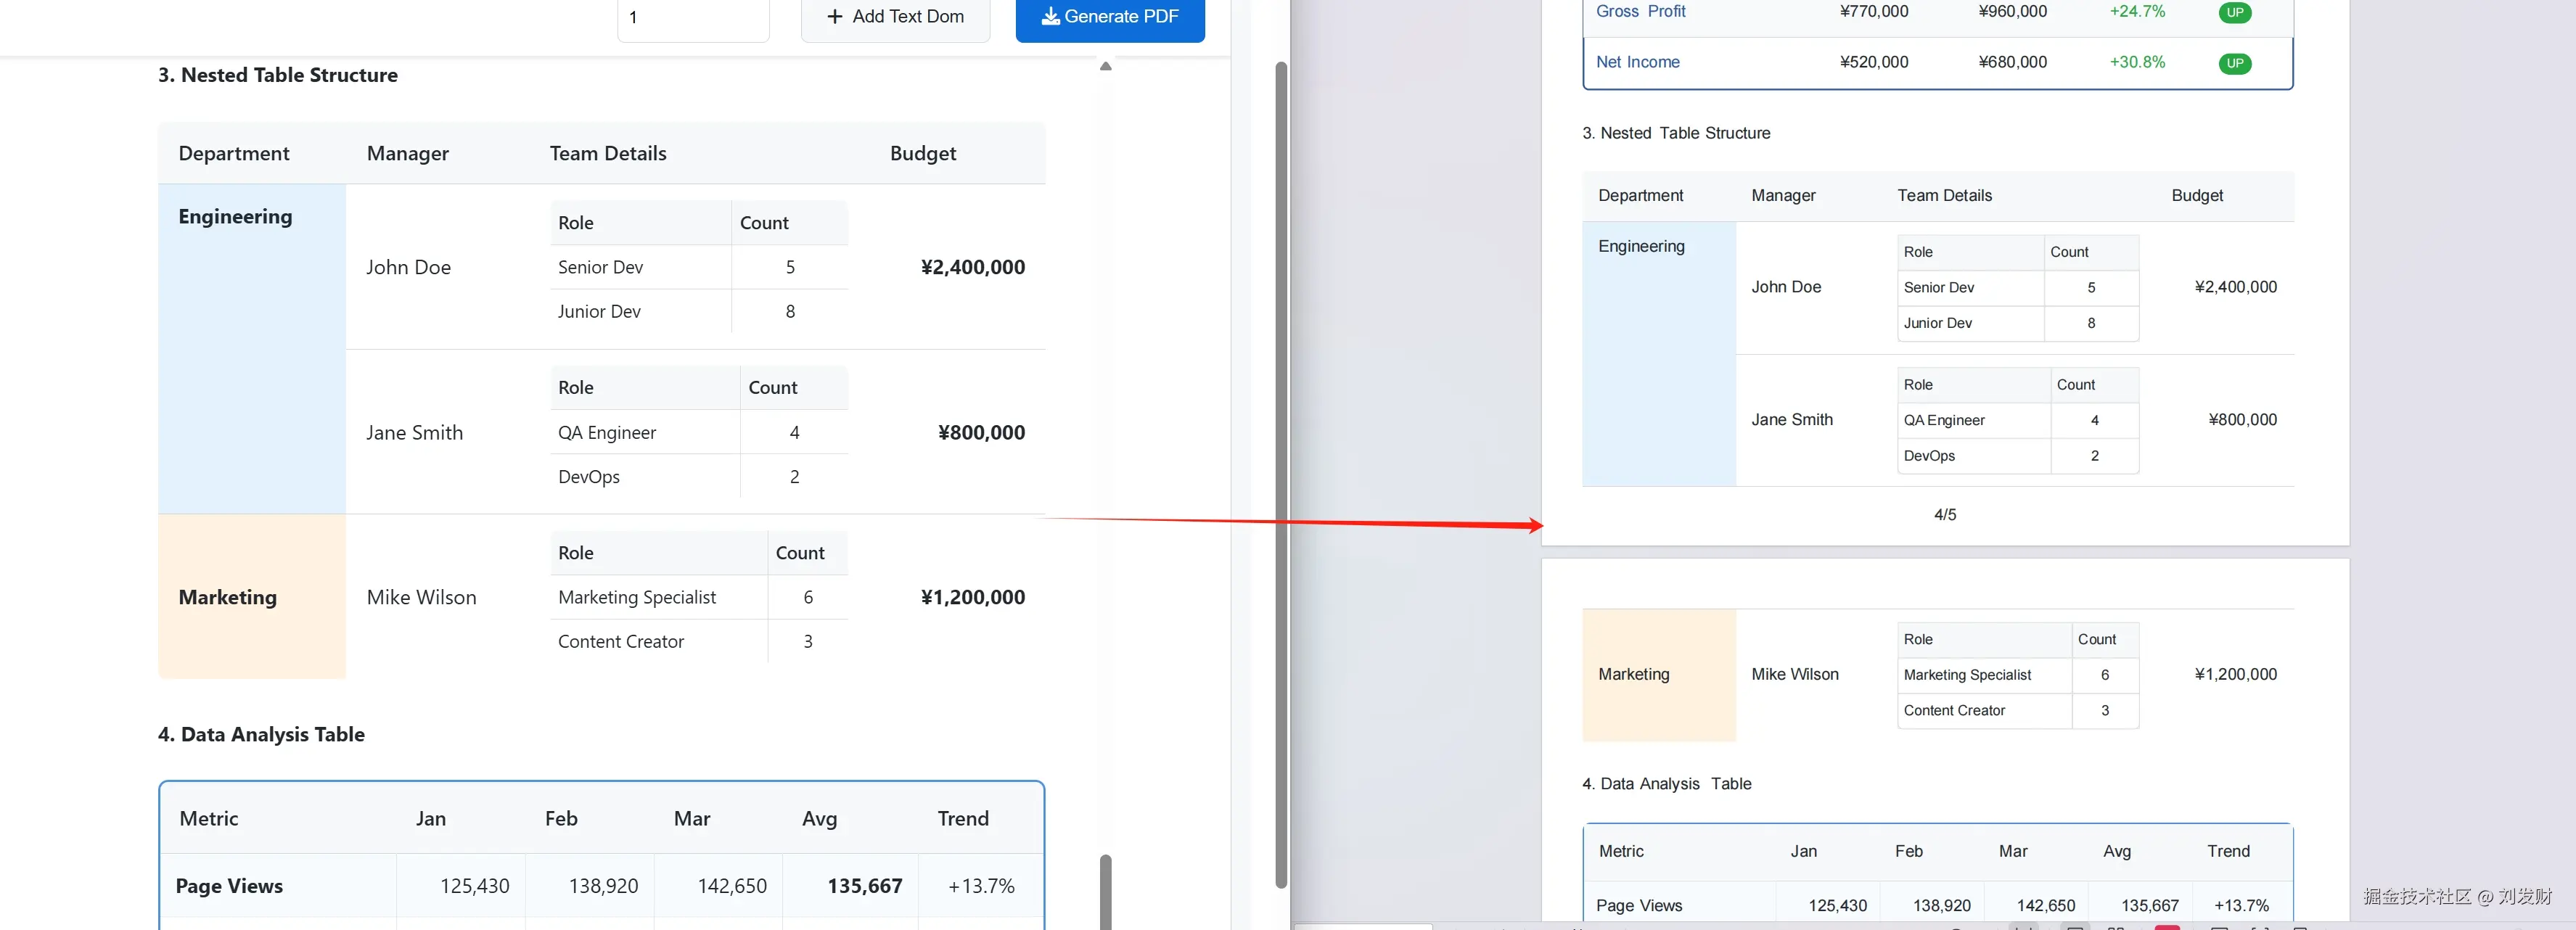Click the Gross Profit link in the PDF
2576x930 pixels.
[1640, 11]
